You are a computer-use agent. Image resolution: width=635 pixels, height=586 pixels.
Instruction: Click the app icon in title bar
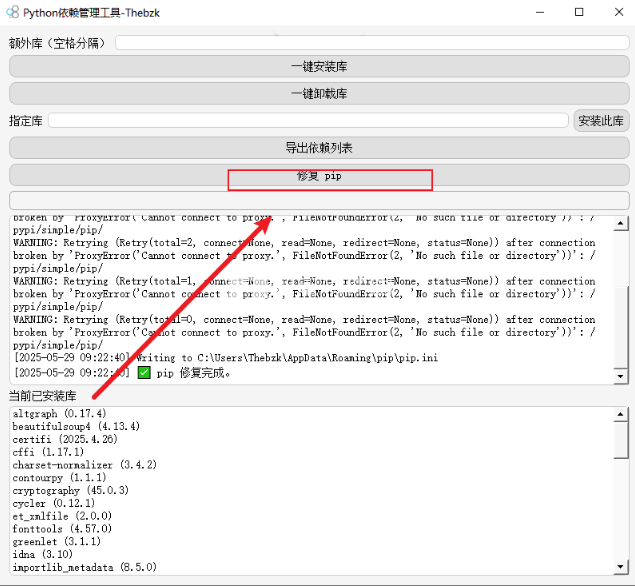pyautogui.click(x=13, y=12)
